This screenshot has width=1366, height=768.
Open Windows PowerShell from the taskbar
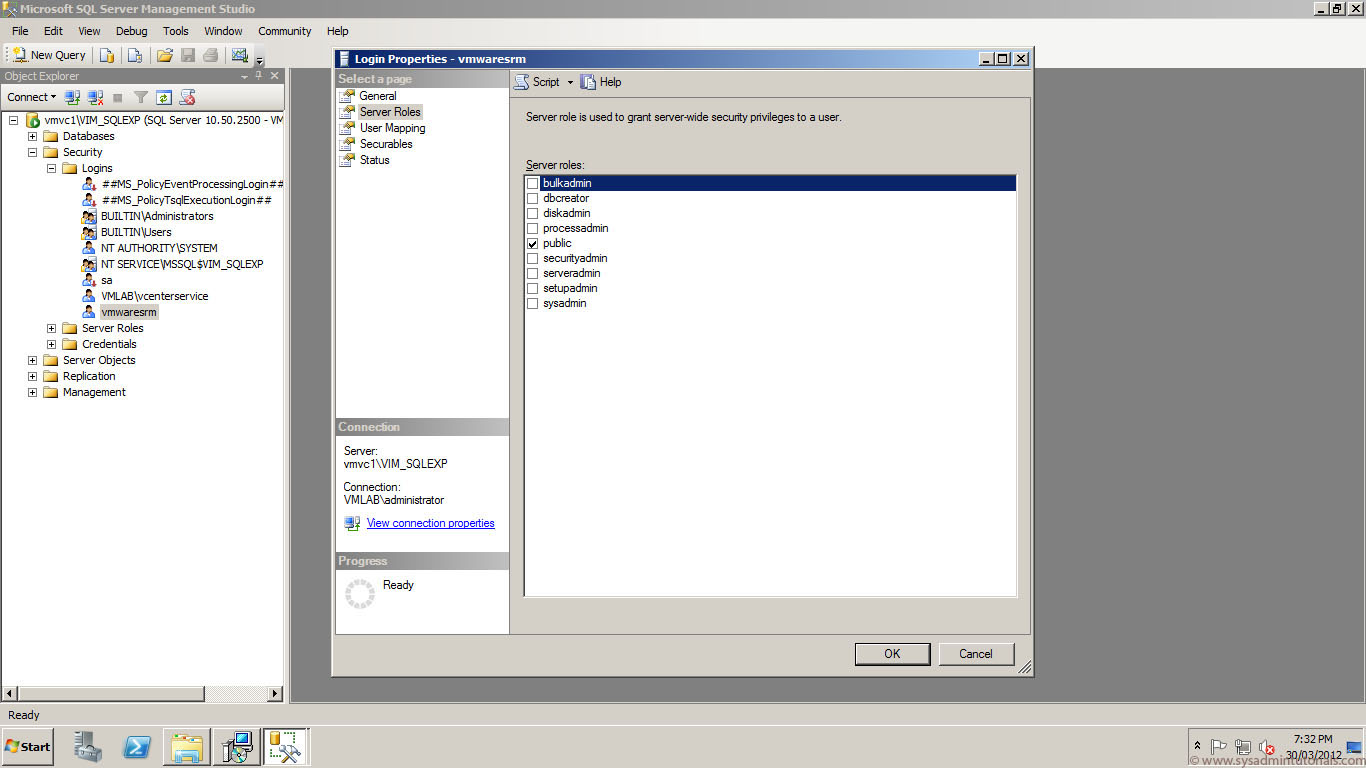click(137, 747)
